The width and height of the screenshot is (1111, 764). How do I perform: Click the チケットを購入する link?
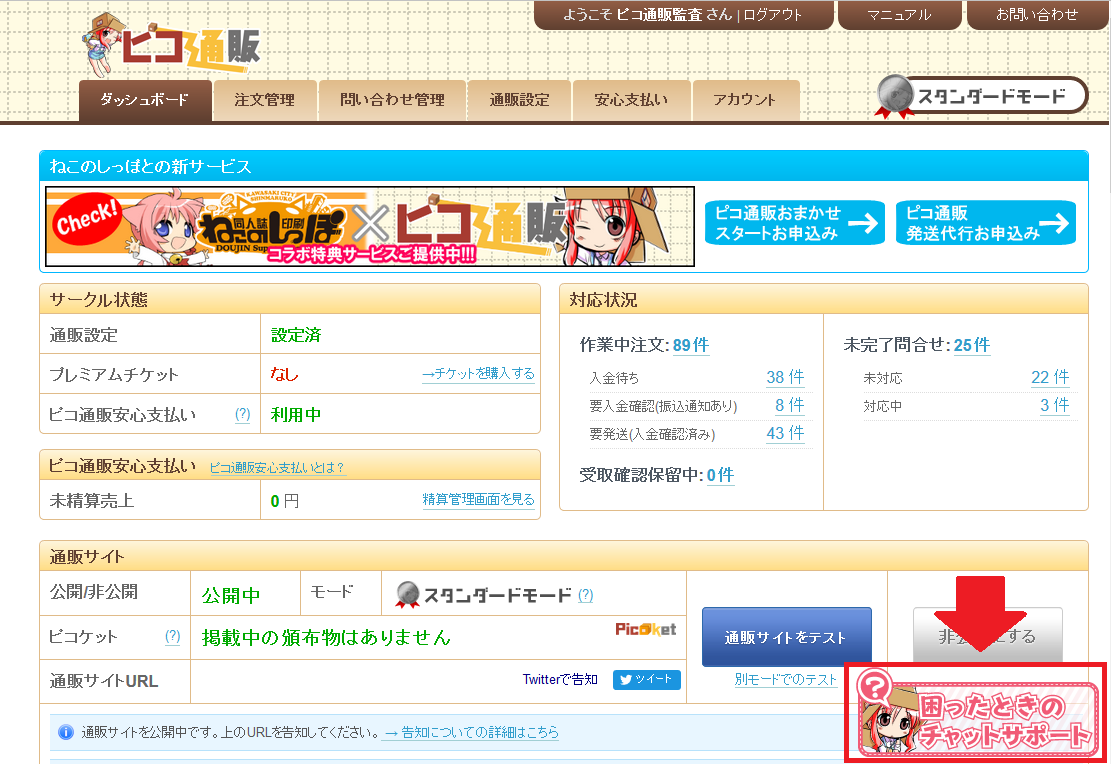[x=478, y=374]
